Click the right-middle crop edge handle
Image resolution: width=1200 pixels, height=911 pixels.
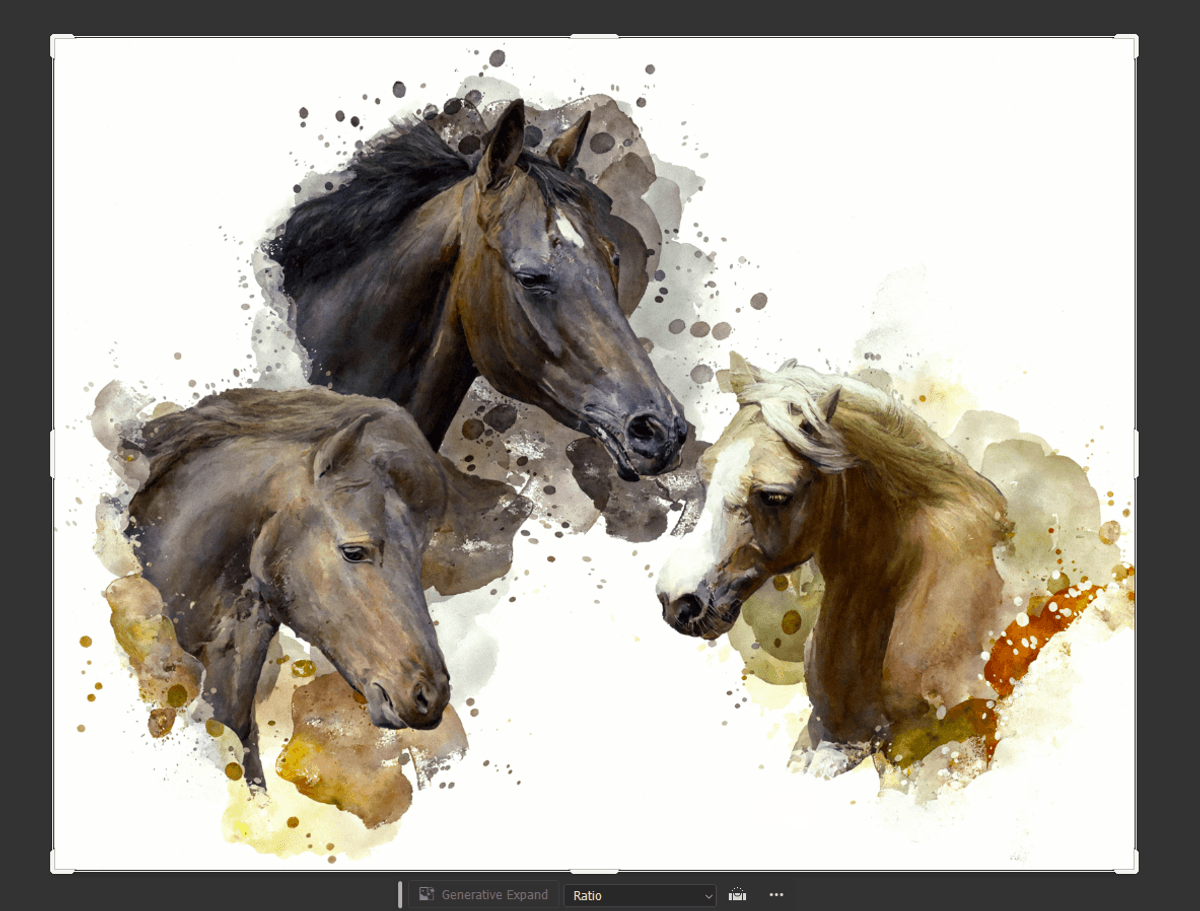(1136, 454)
